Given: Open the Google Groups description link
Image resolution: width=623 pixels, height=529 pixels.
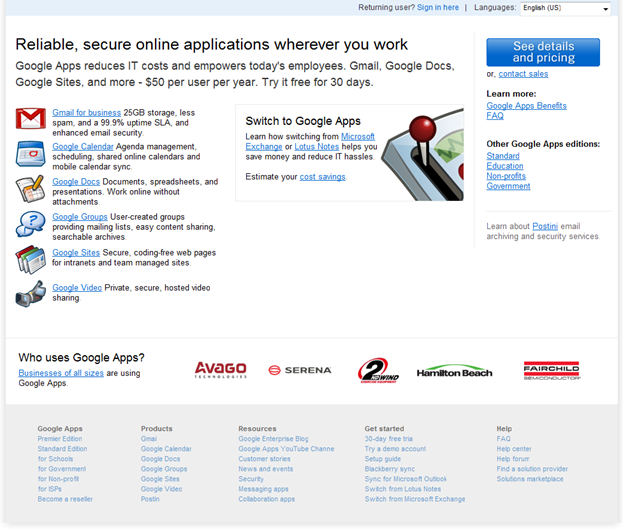Looking at the screenshot, I should [x=80, y=217].
